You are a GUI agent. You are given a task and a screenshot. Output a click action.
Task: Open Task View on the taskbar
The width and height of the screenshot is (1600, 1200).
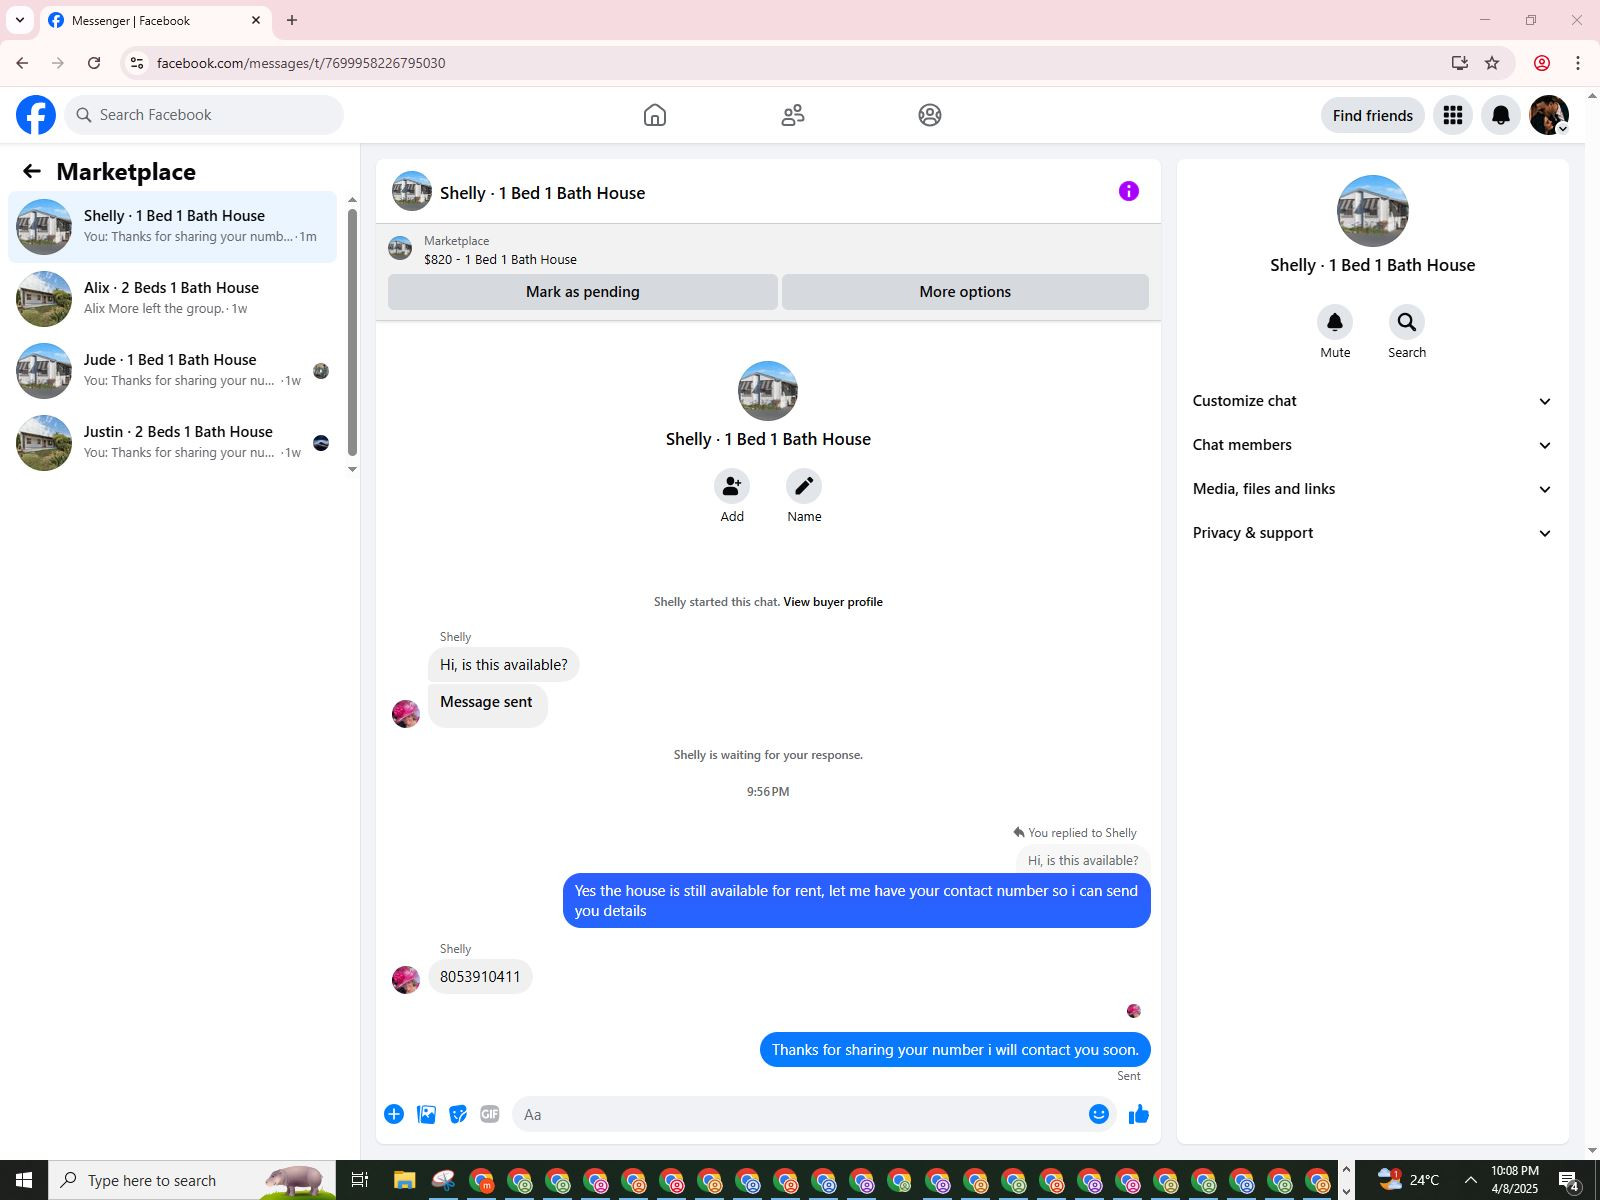(x=360, y=1180)
